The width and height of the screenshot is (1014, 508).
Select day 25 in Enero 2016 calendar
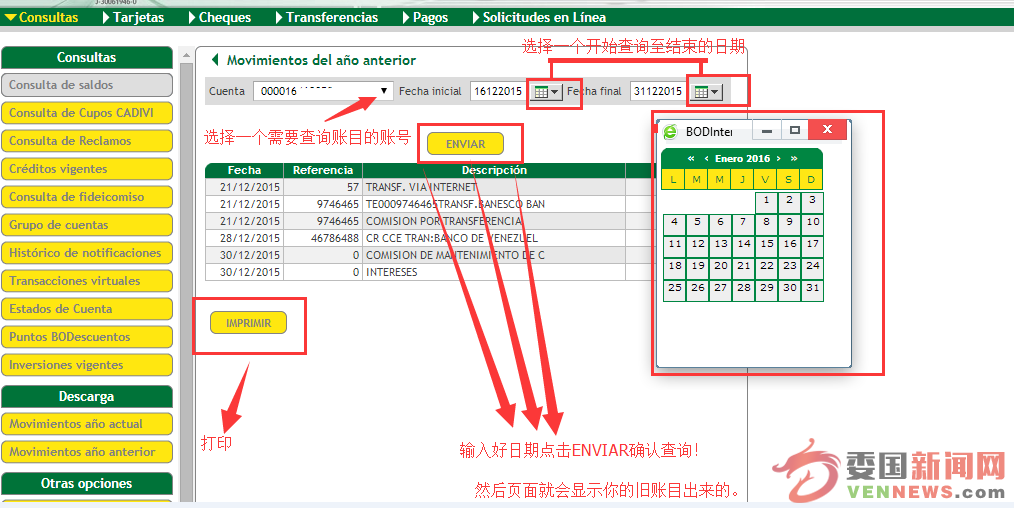click(674, 290)
